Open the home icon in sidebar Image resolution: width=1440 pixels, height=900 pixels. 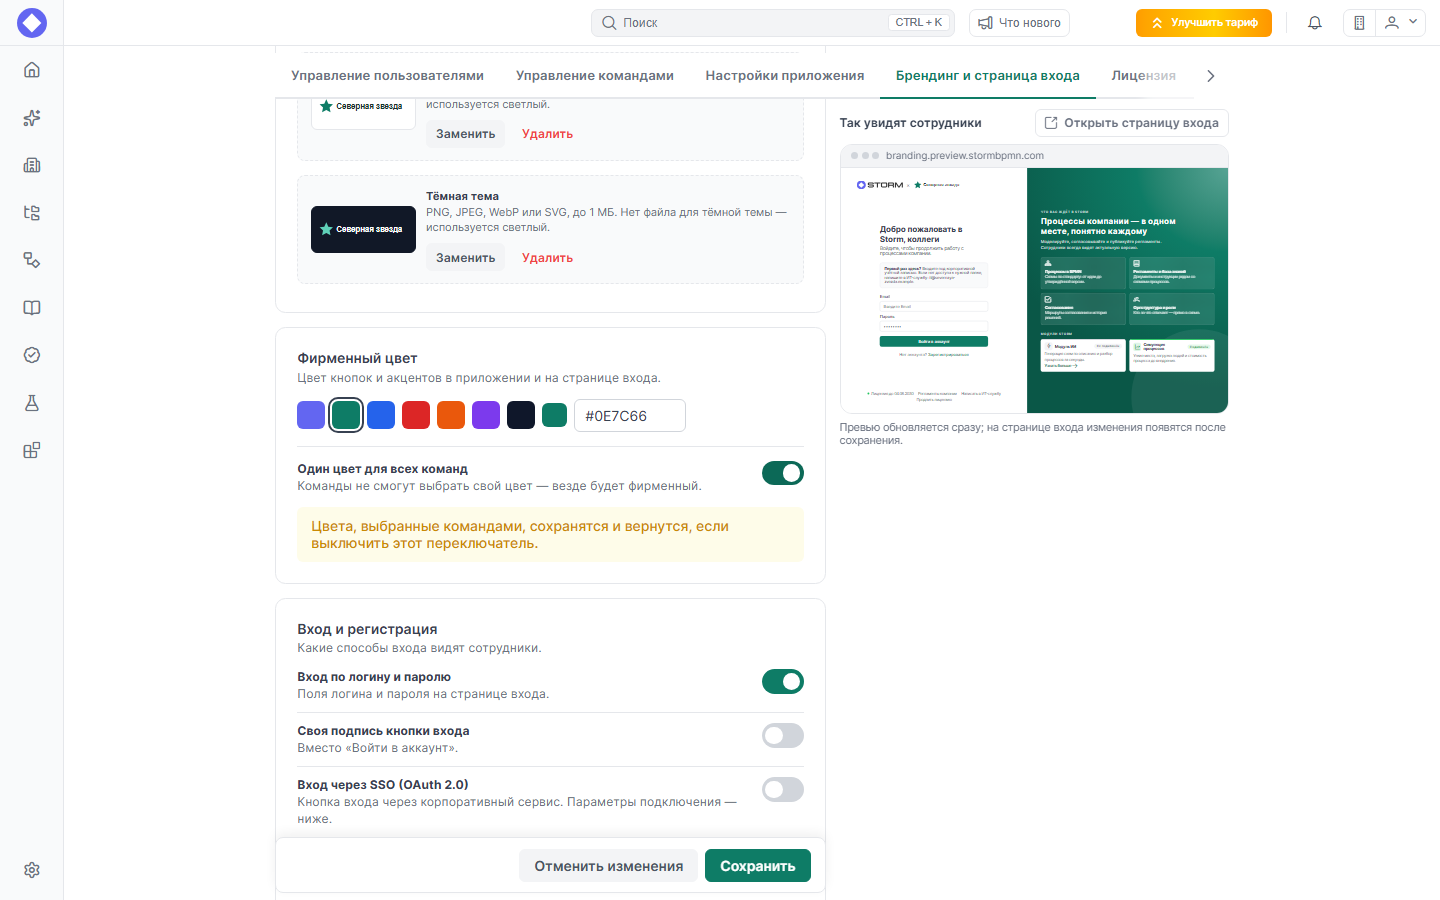pos(32,70)
